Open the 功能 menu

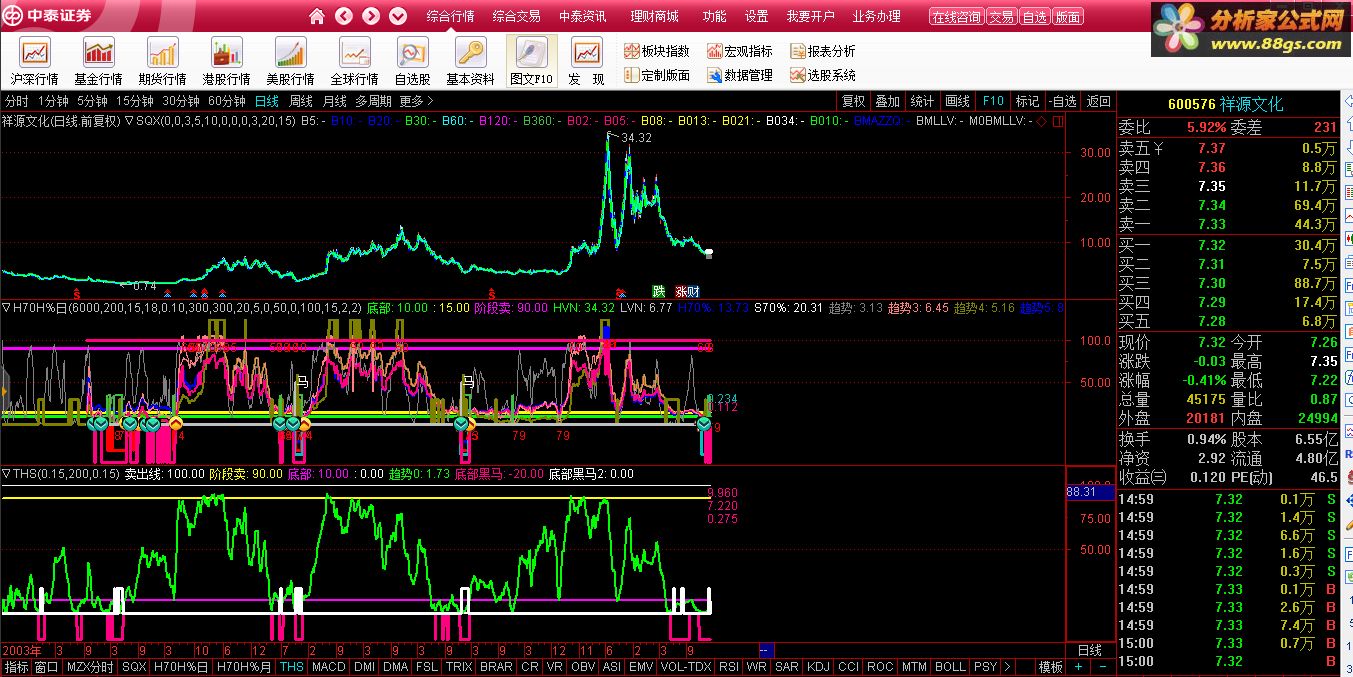pos(714,16)
